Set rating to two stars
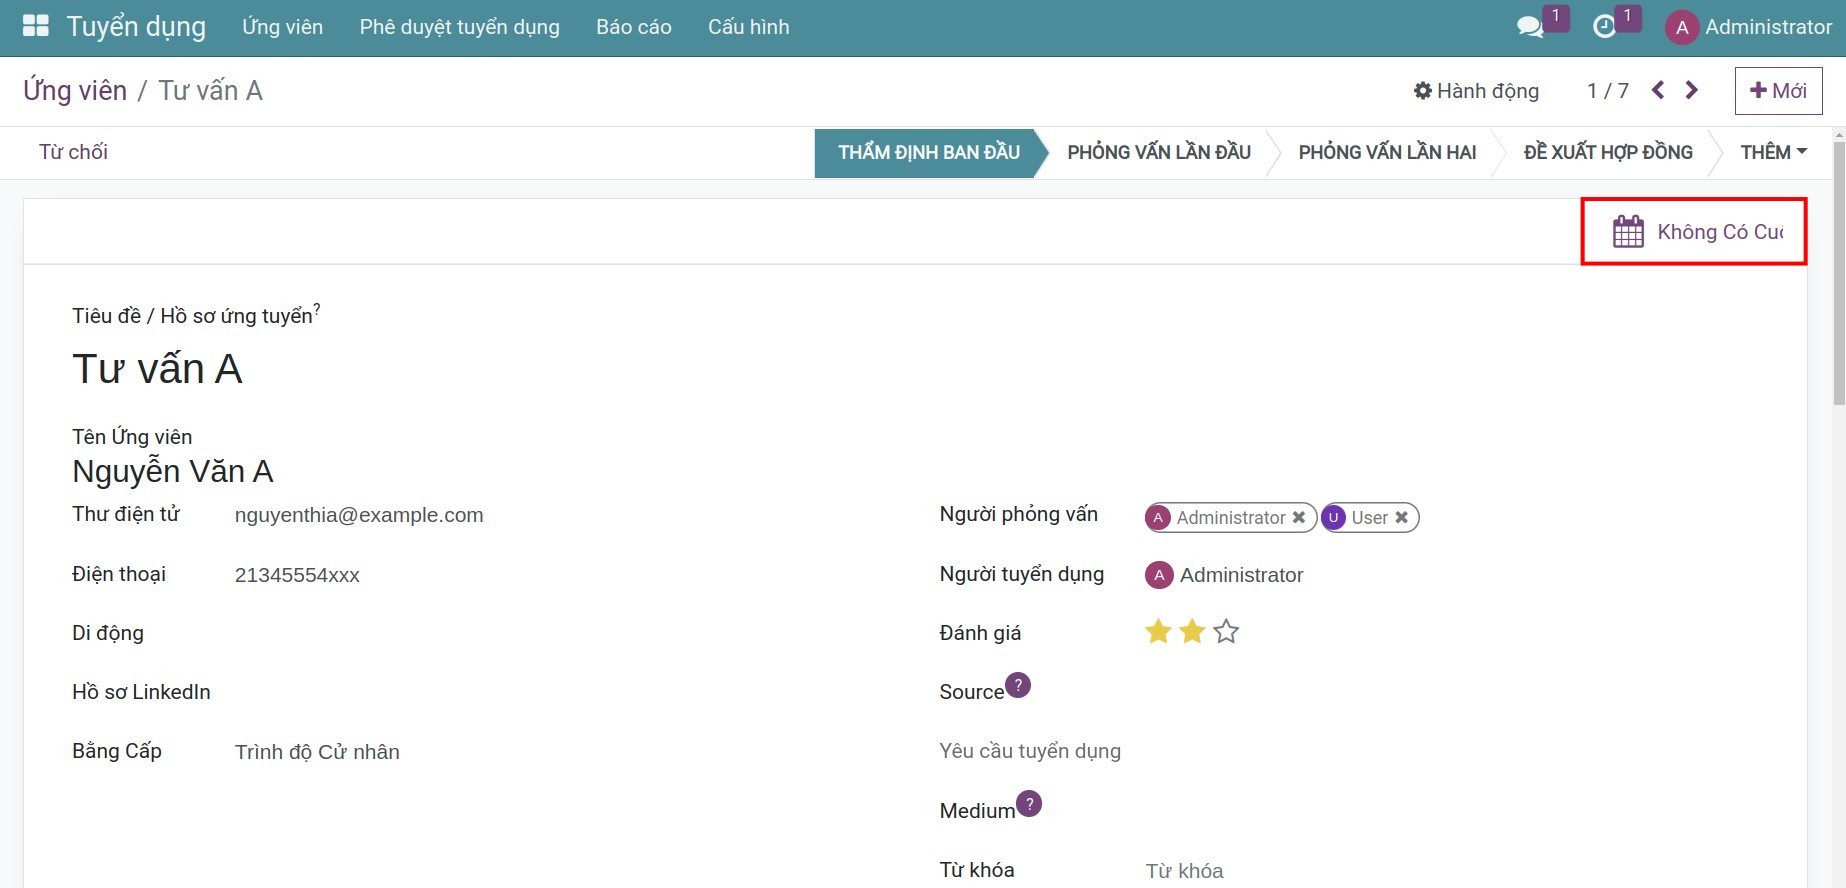 pyautogui.click(x=1192, y=632)
